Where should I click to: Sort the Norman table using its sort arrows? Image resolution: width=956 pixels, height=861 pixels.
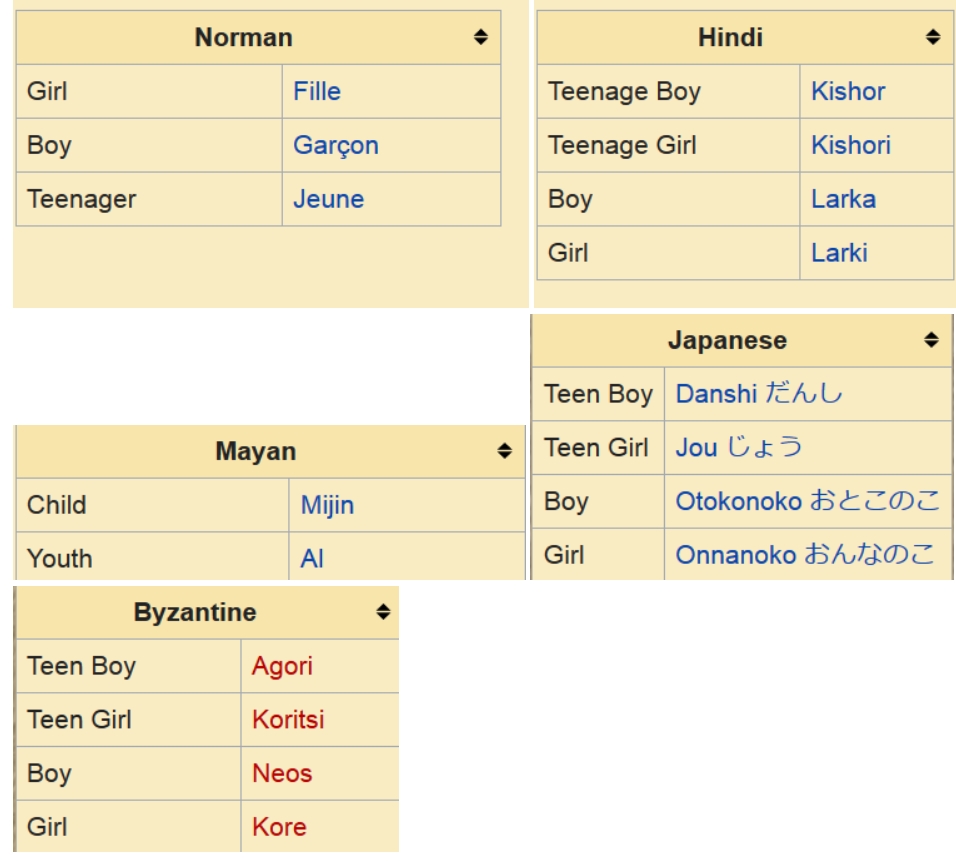(480, 37)
